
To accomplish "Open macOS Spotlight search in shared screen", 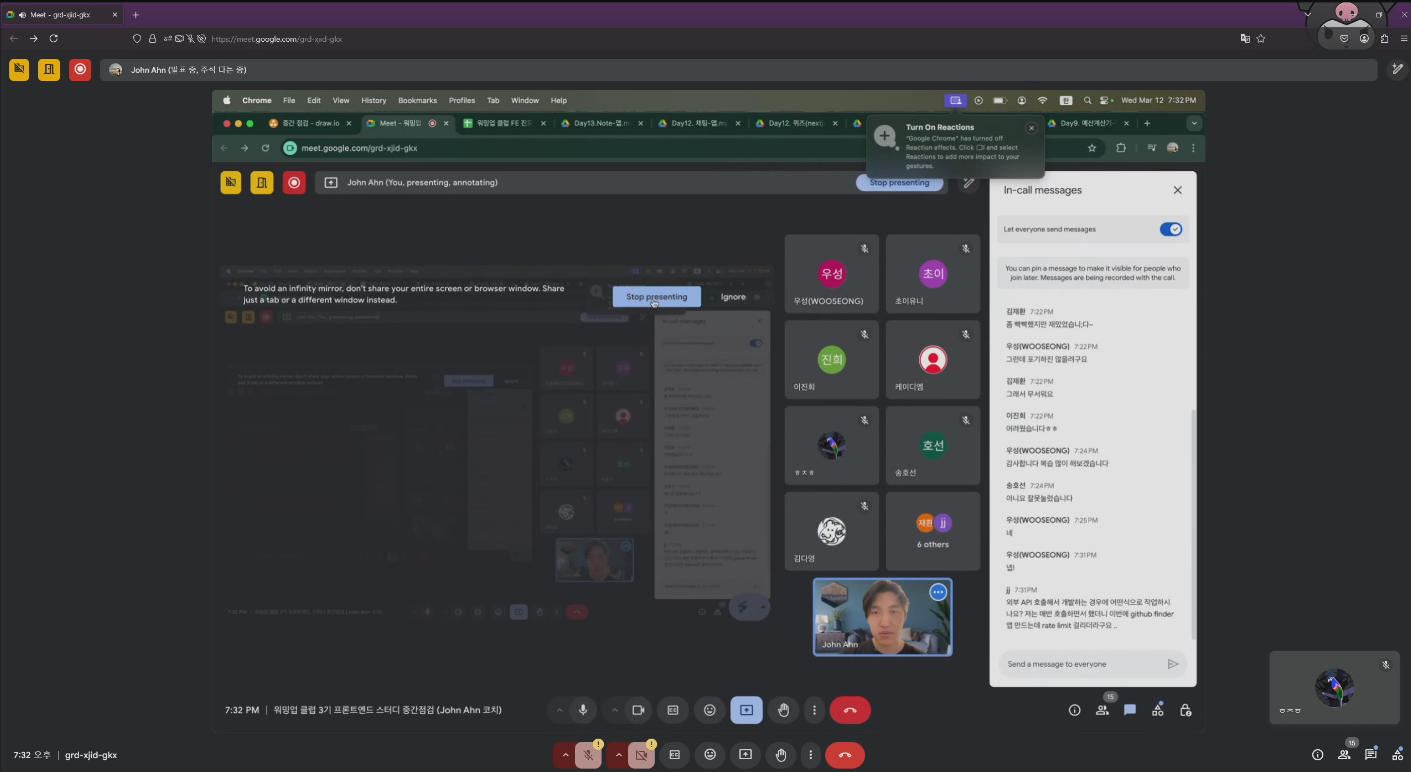I will pos(1087,100).
